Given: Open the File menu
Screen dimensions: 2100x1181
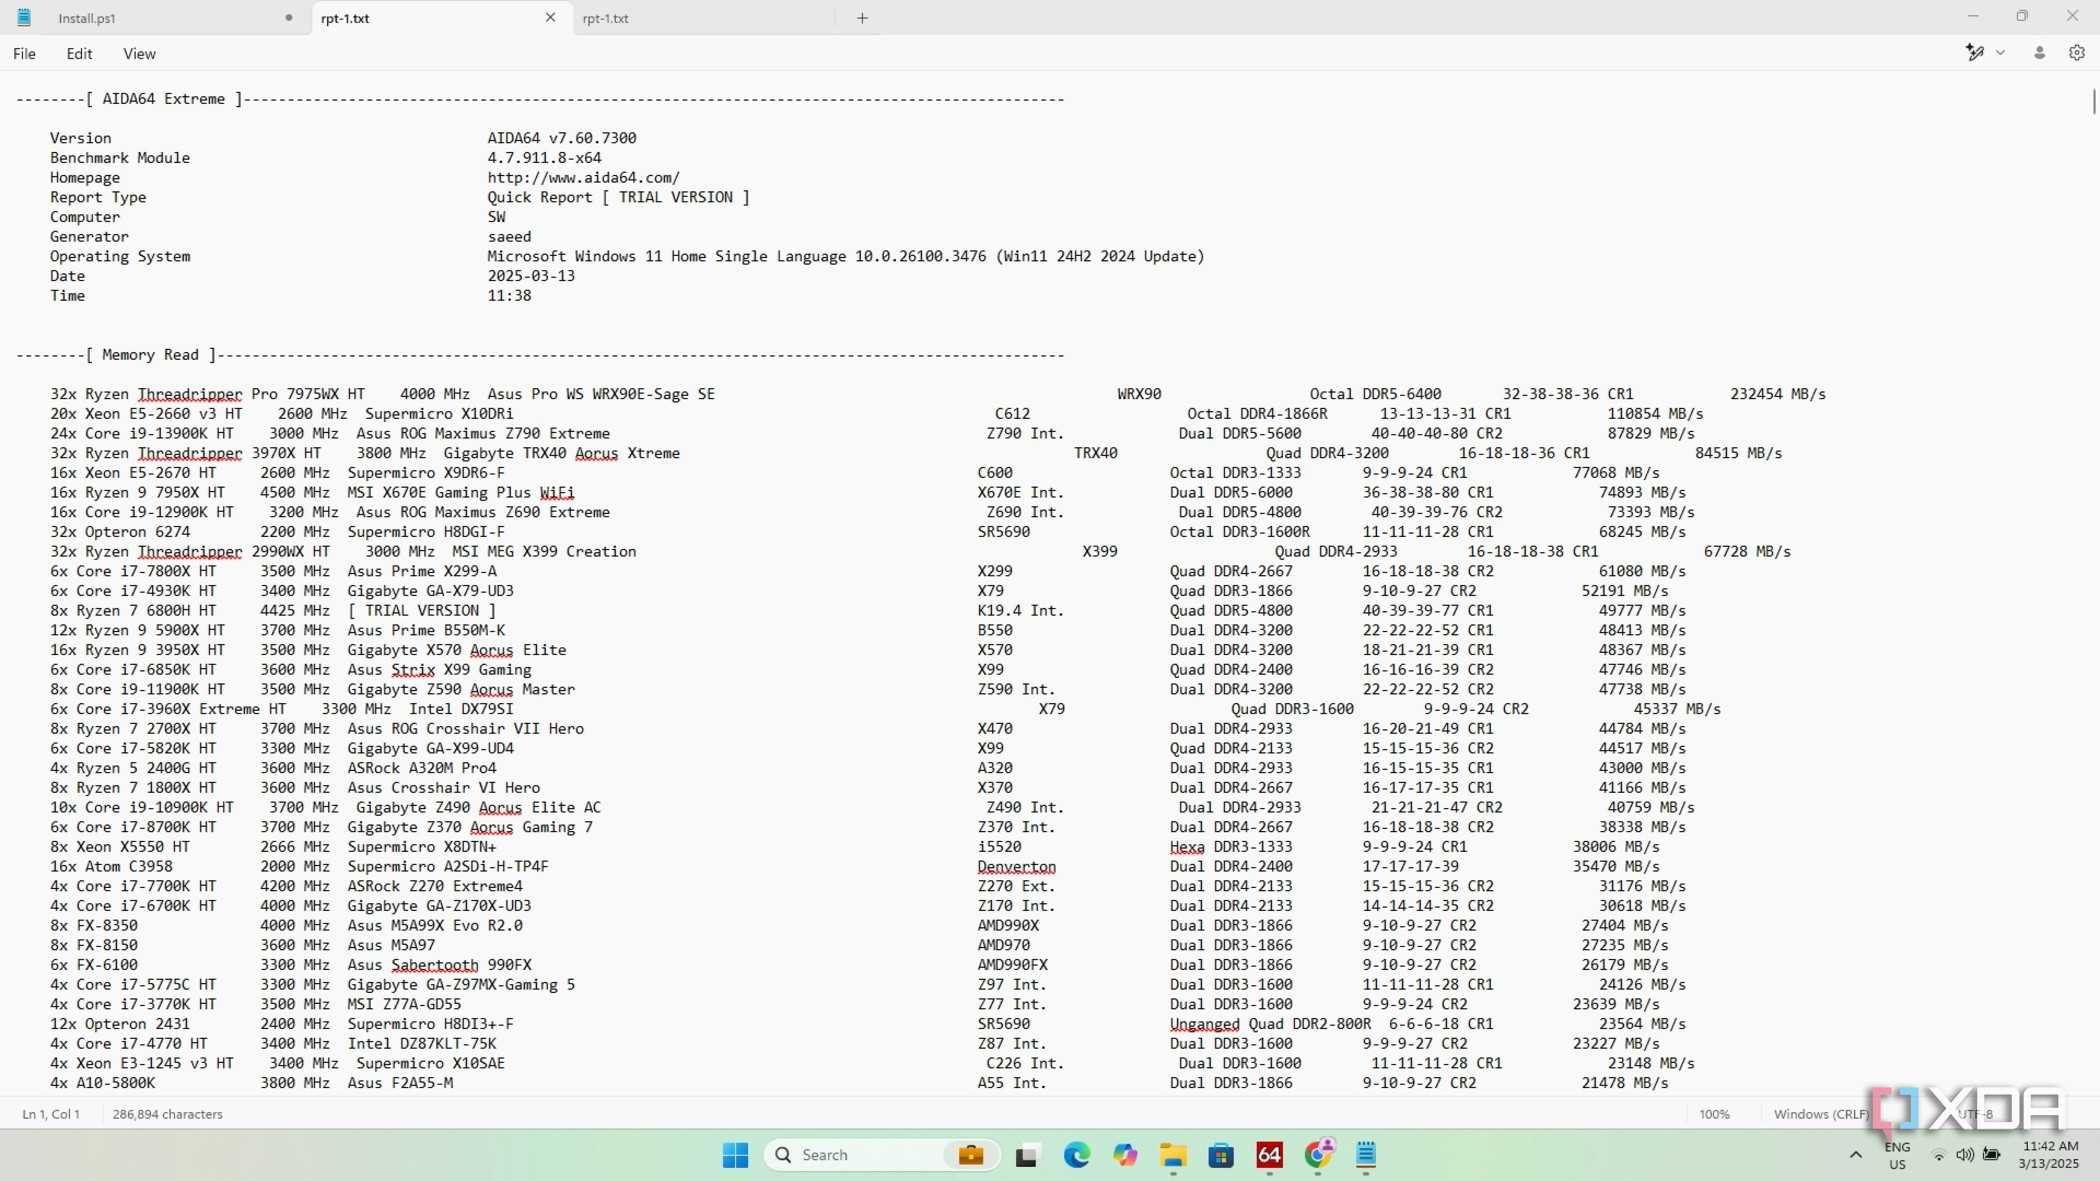Looking at the screenshot, I should pos(24,54).
